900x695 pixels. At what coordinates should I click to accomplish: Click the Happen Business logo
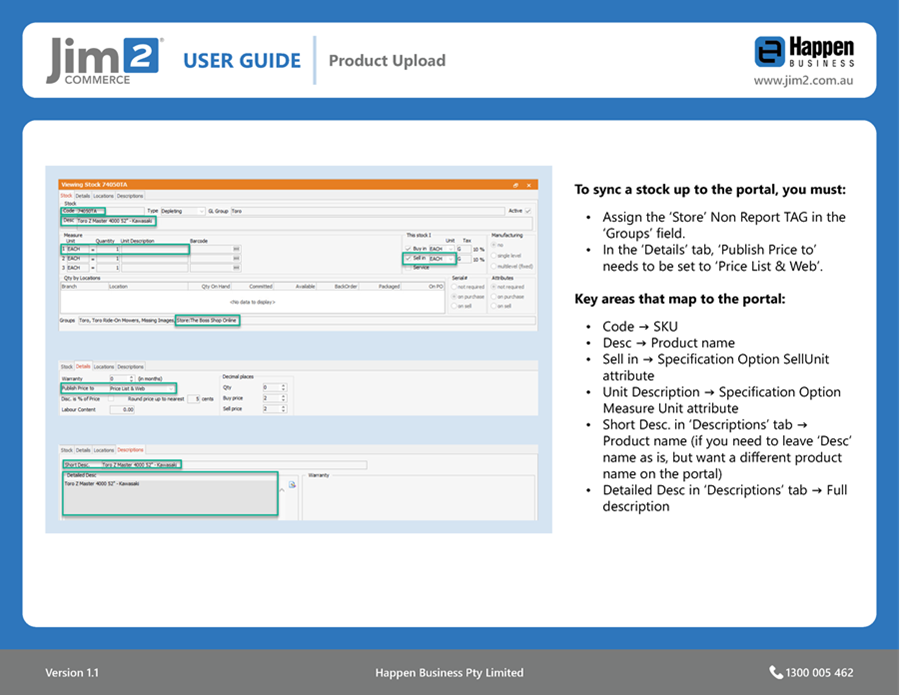pyautogui.click(x=804, y=51)
